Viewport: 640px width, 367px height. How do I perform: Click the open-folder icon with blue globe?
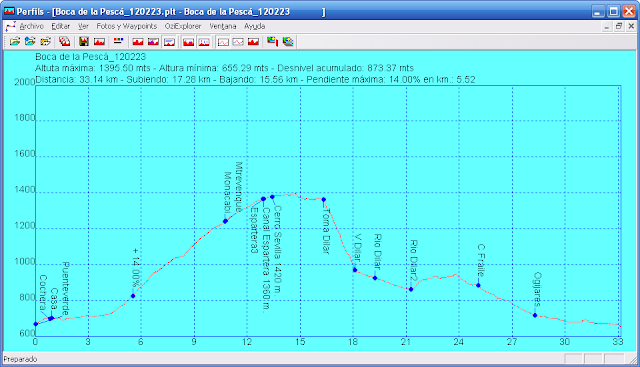(30, 42)
